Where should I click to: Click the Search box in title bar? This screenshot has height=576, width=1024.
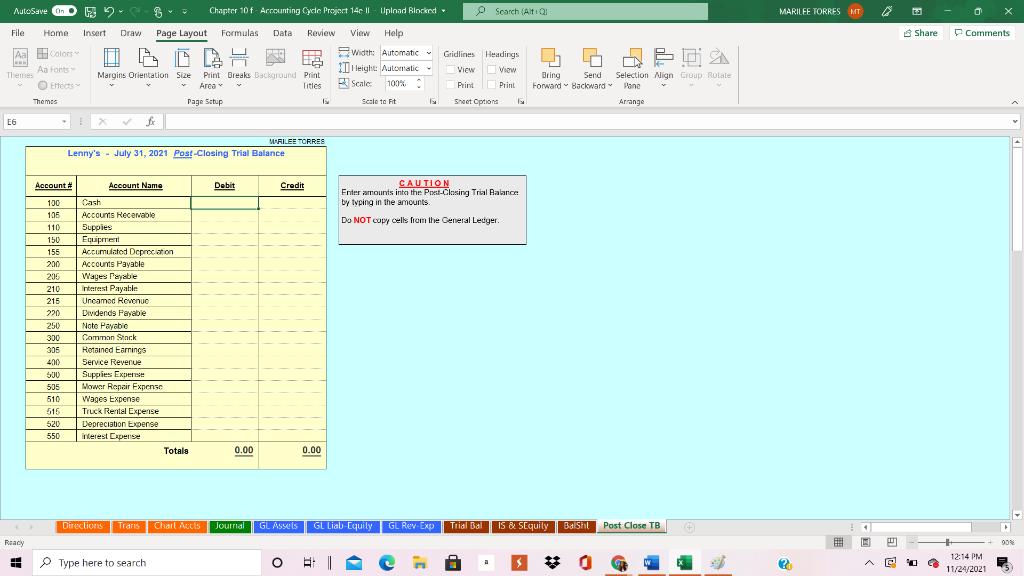(585, 11)
